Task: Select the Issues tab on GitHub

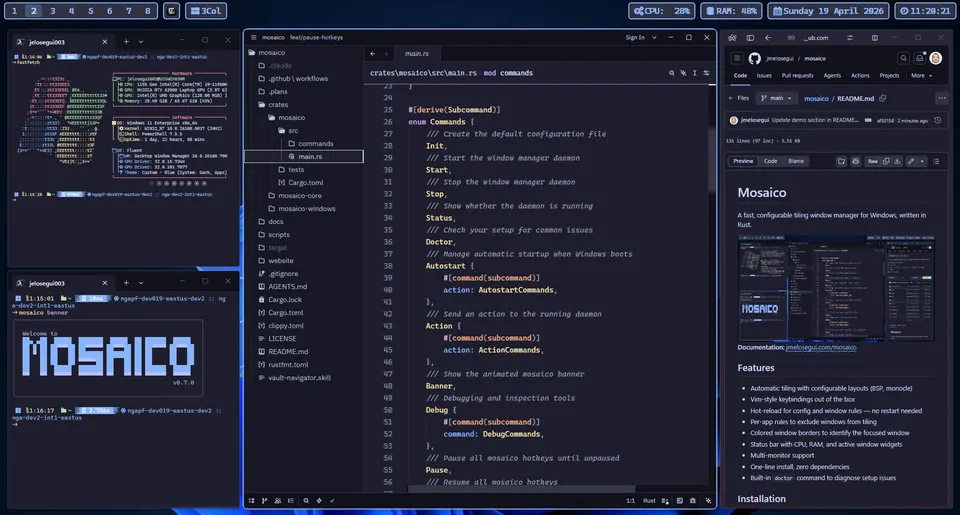Action: [764, 75]
